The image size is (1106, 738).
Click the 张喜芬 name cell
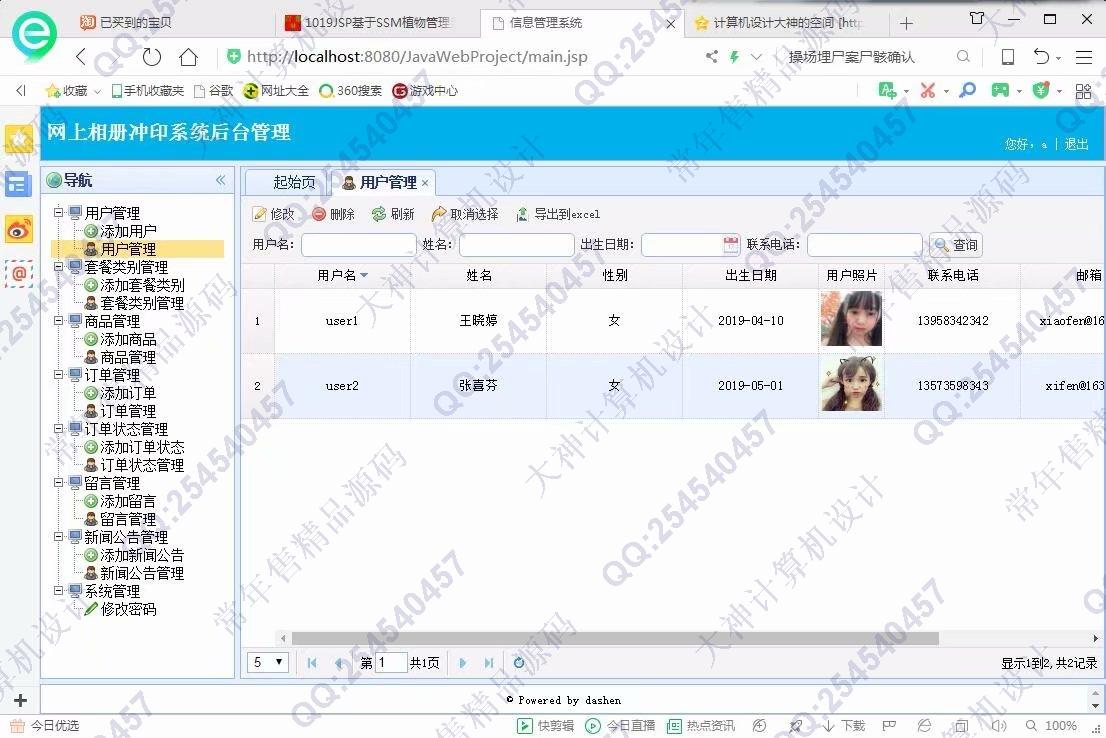tap(478, 386)
